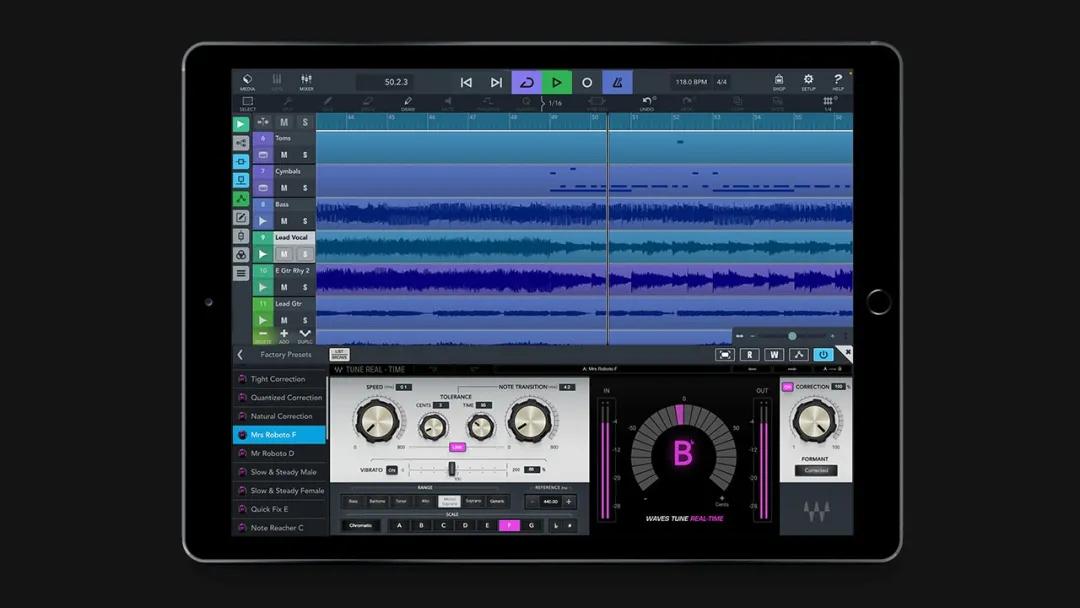Jump to the next locator
The width and height of the screenshot is (1080, 608).
click(x=496, y=83)
